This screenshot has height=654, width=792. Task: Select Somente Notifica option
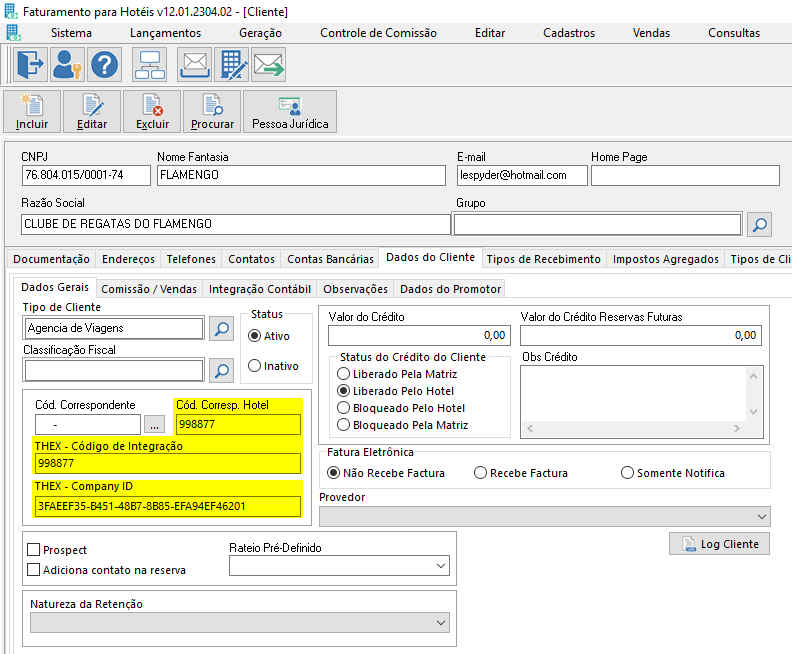tap(627, 473)
